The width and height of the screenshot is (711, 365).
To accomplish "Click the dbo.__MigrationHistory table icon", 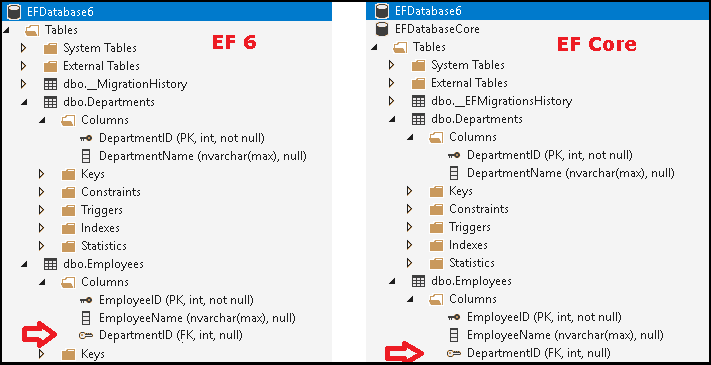I will click(50, 84).
